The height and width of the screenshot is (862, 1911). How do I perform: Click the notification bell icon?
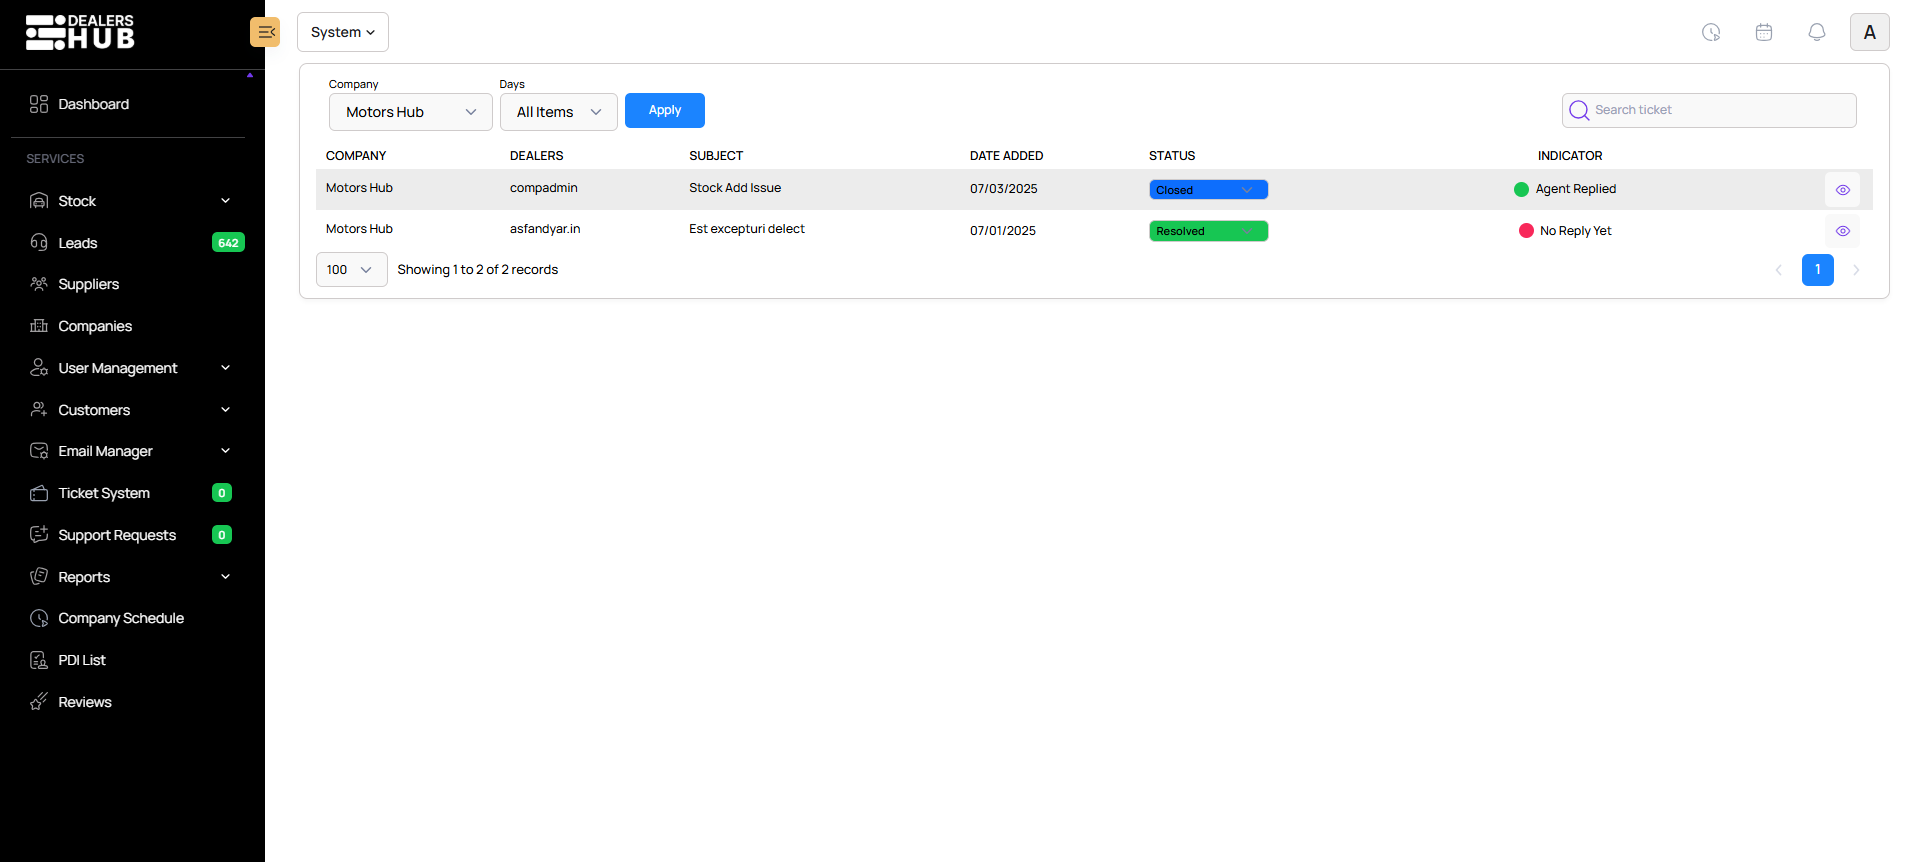click(1816, 32)
